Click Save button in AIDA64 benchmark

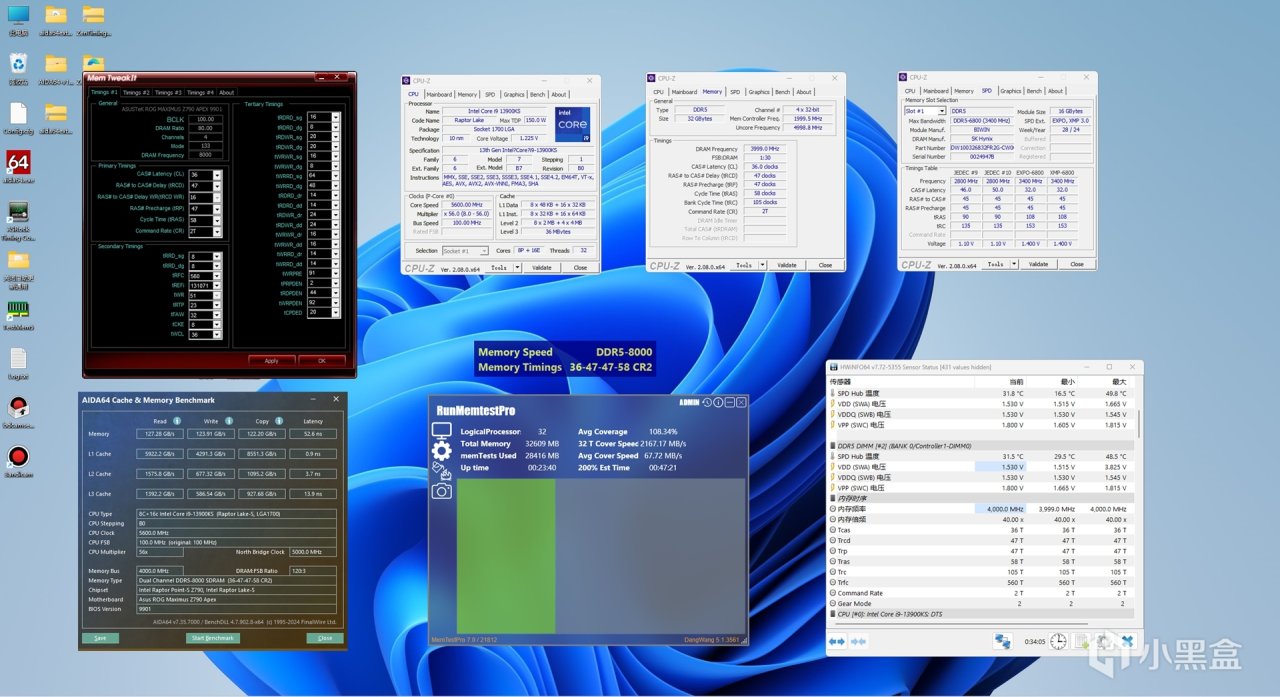100,638
